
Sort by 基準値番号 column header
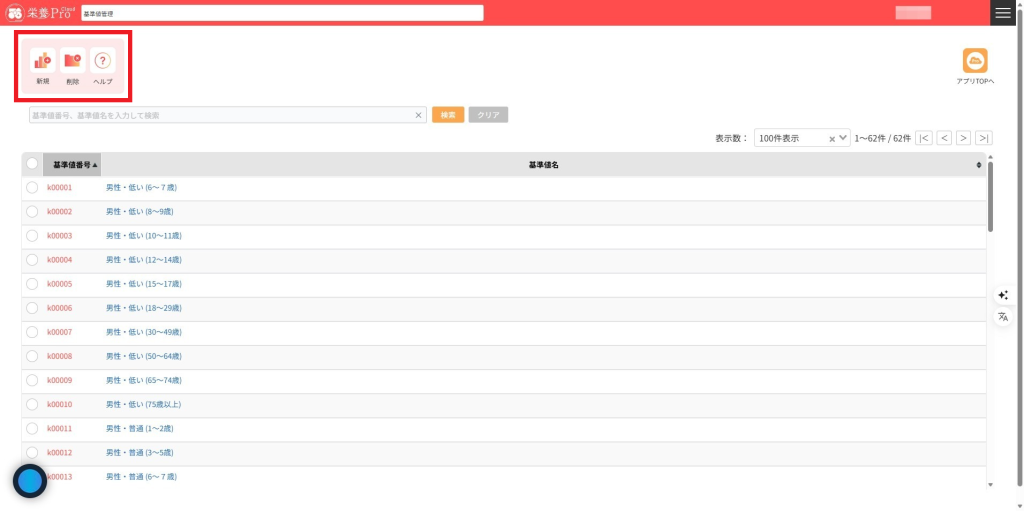pos(72,164)
